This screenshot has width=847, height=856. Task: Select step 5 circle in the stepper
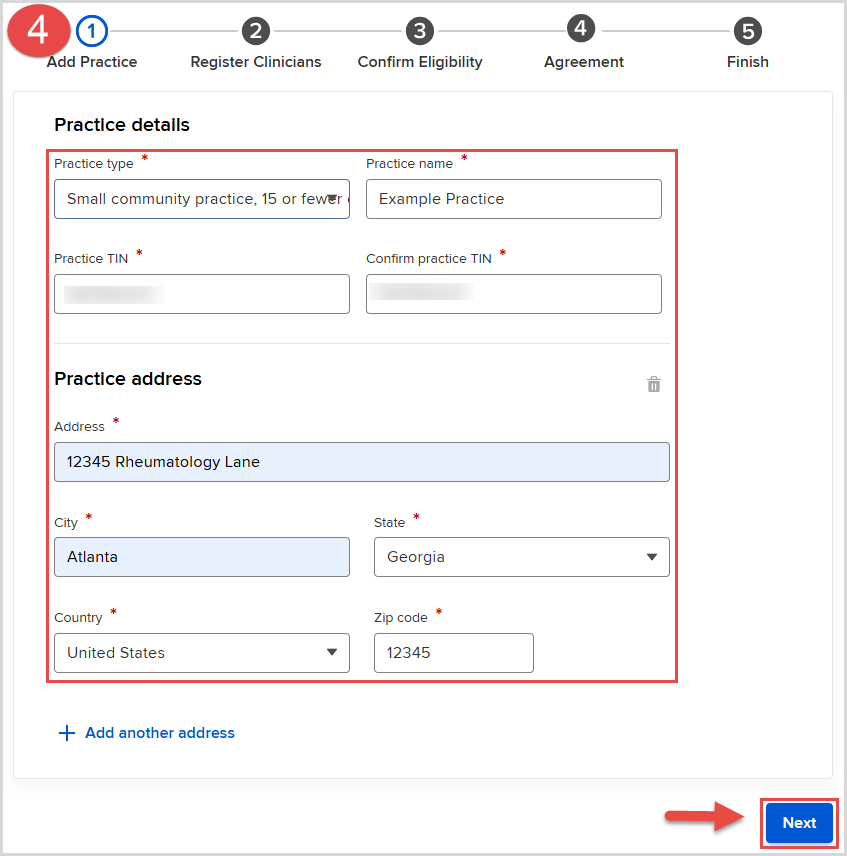pyautogui.click(x=748, y=31)
